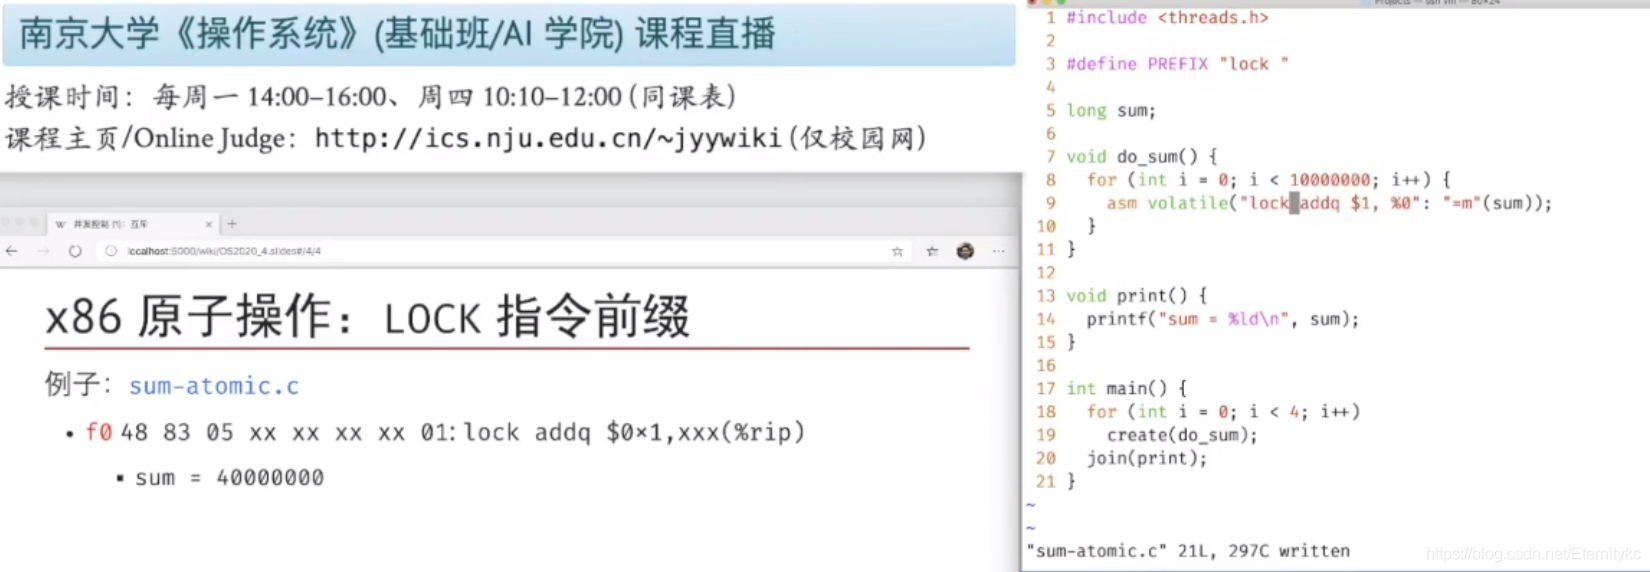Click the 'join(print);' line

(x=1147, y=458)
